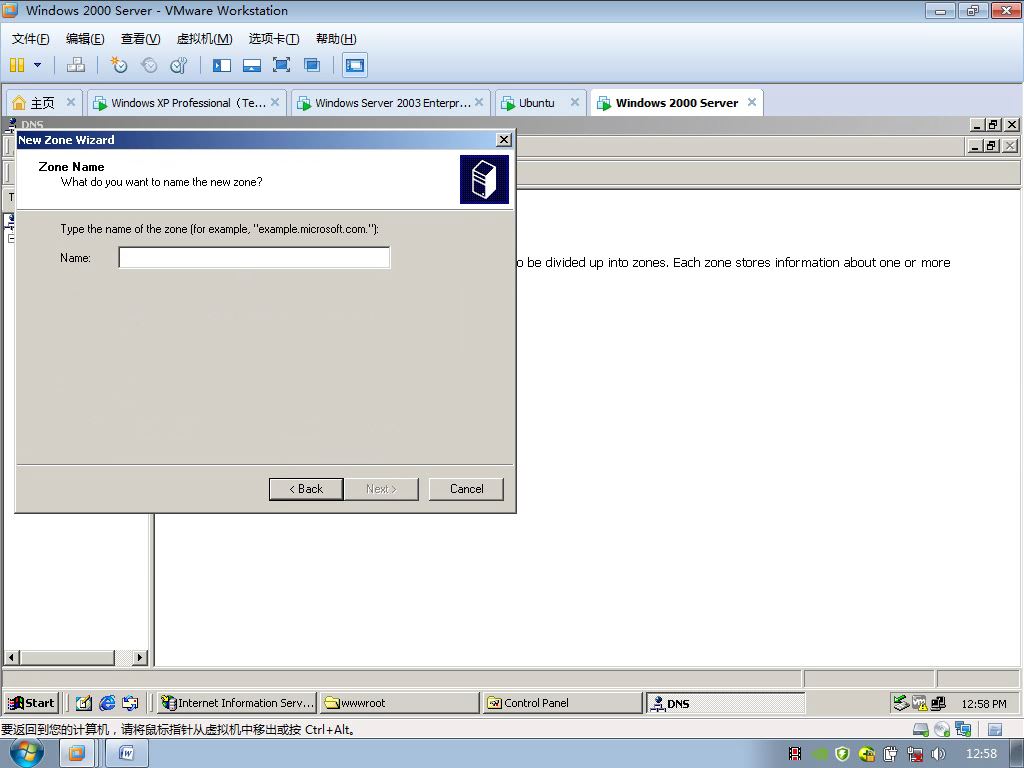Click VMware CD/DVD drive status icon
This screenshot has height=768, width=1024.
(x=942, y=729)
